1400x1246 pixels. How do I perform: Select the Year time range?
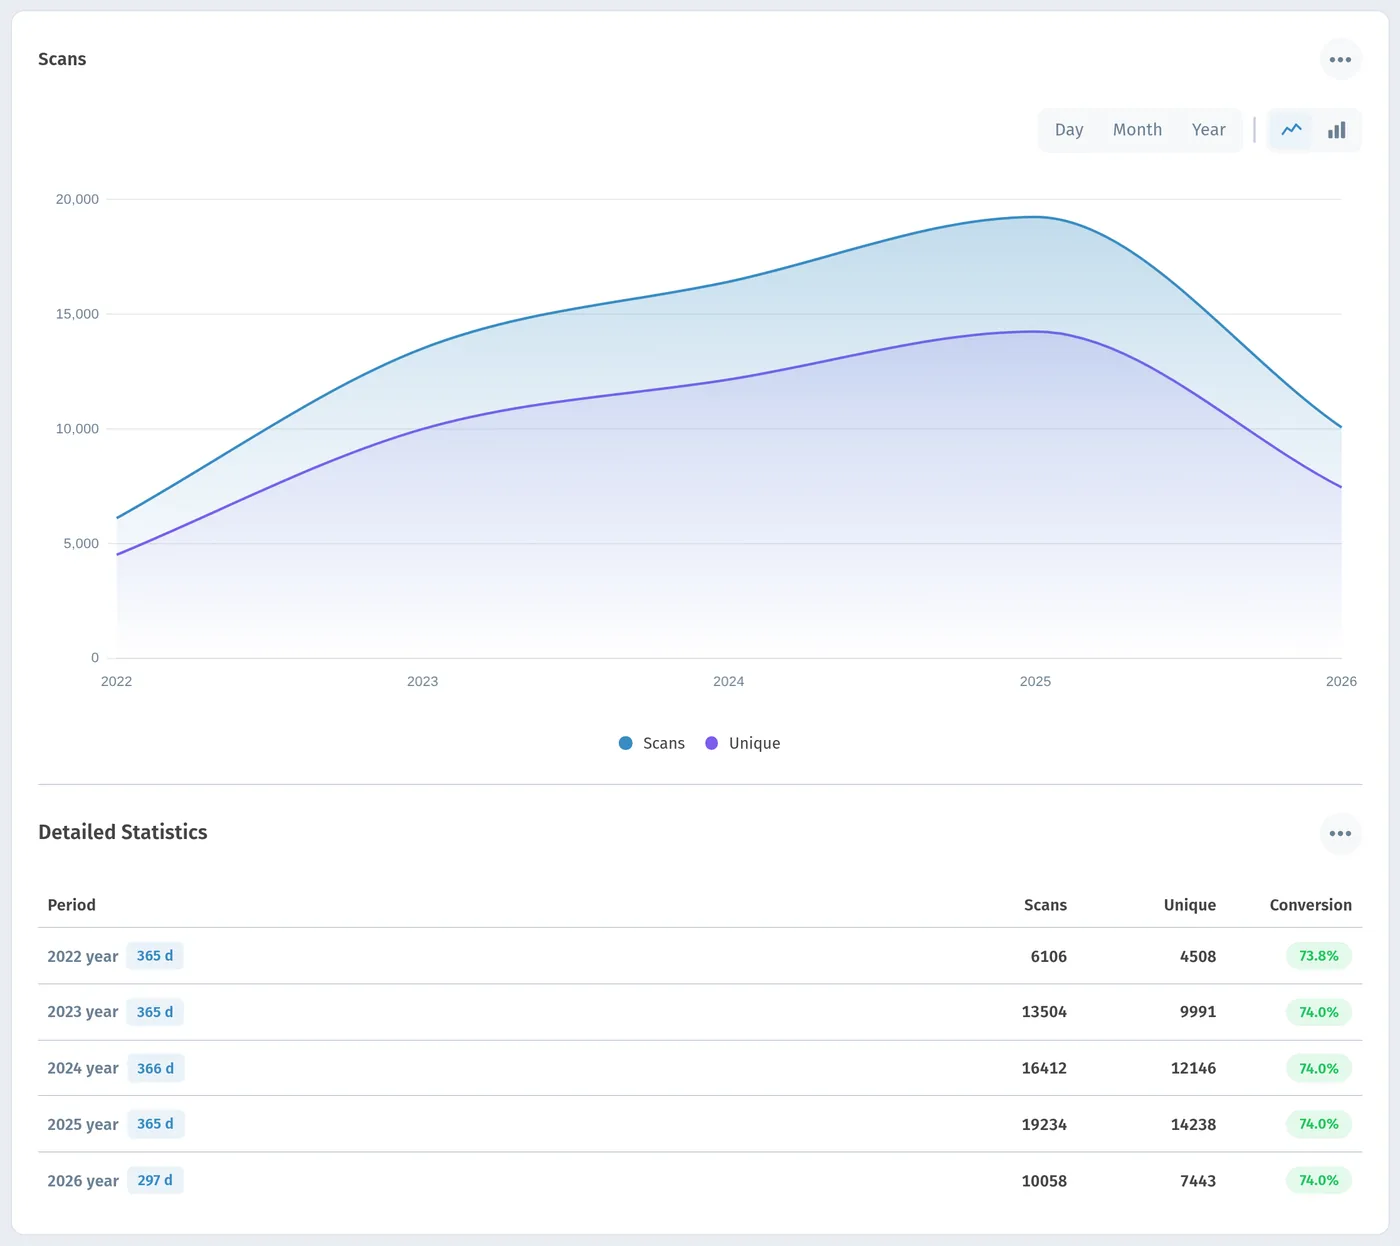pos(1208,130)
